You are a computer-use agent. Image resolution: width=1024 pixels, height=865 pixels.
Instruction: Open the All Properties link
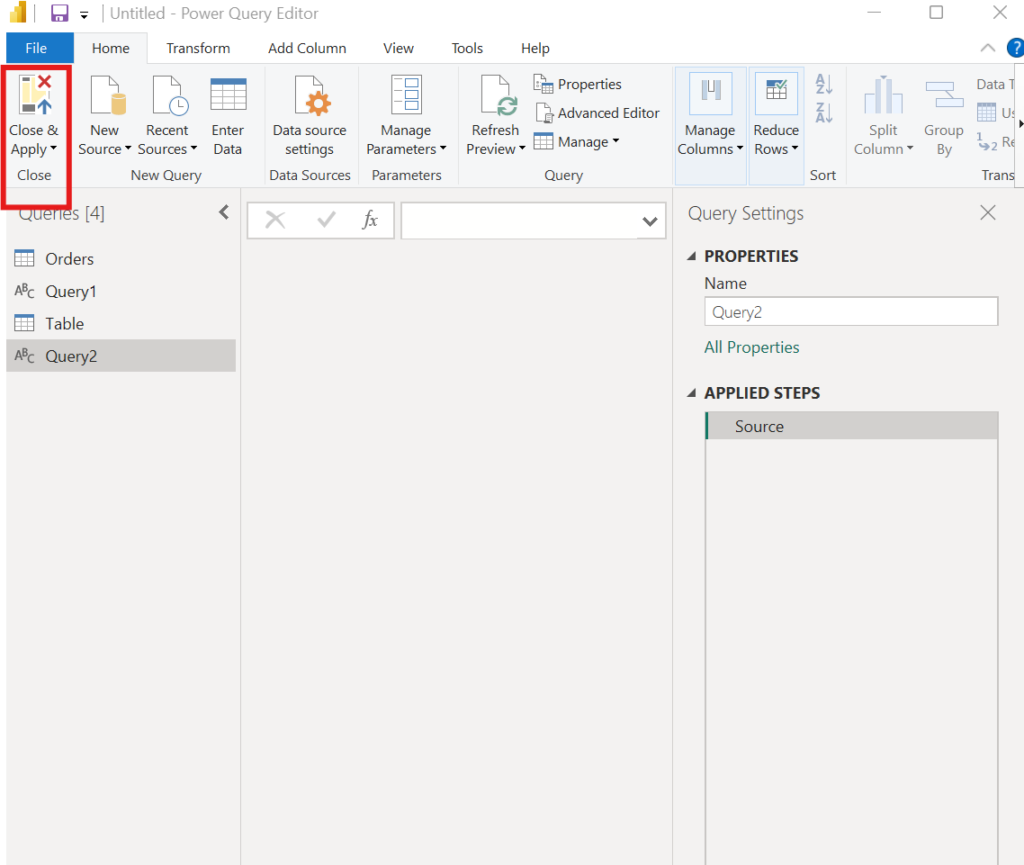751,347
